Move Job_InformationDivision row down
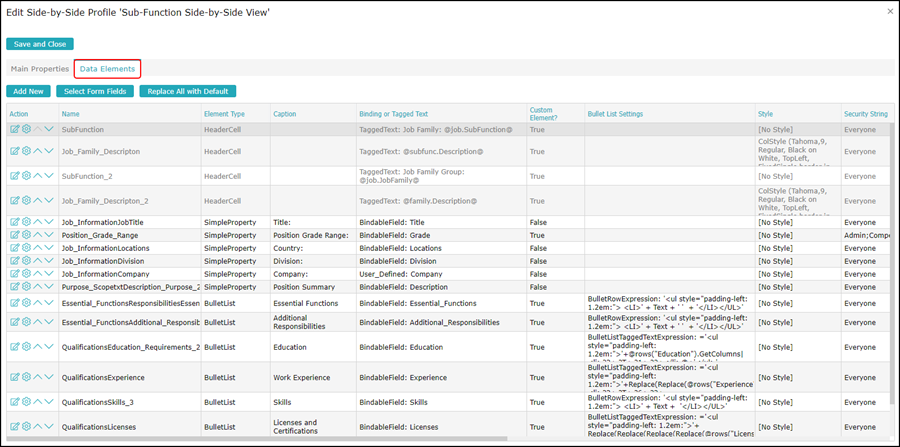The height and width of the screenshot is (447, 900). (49, 260)
